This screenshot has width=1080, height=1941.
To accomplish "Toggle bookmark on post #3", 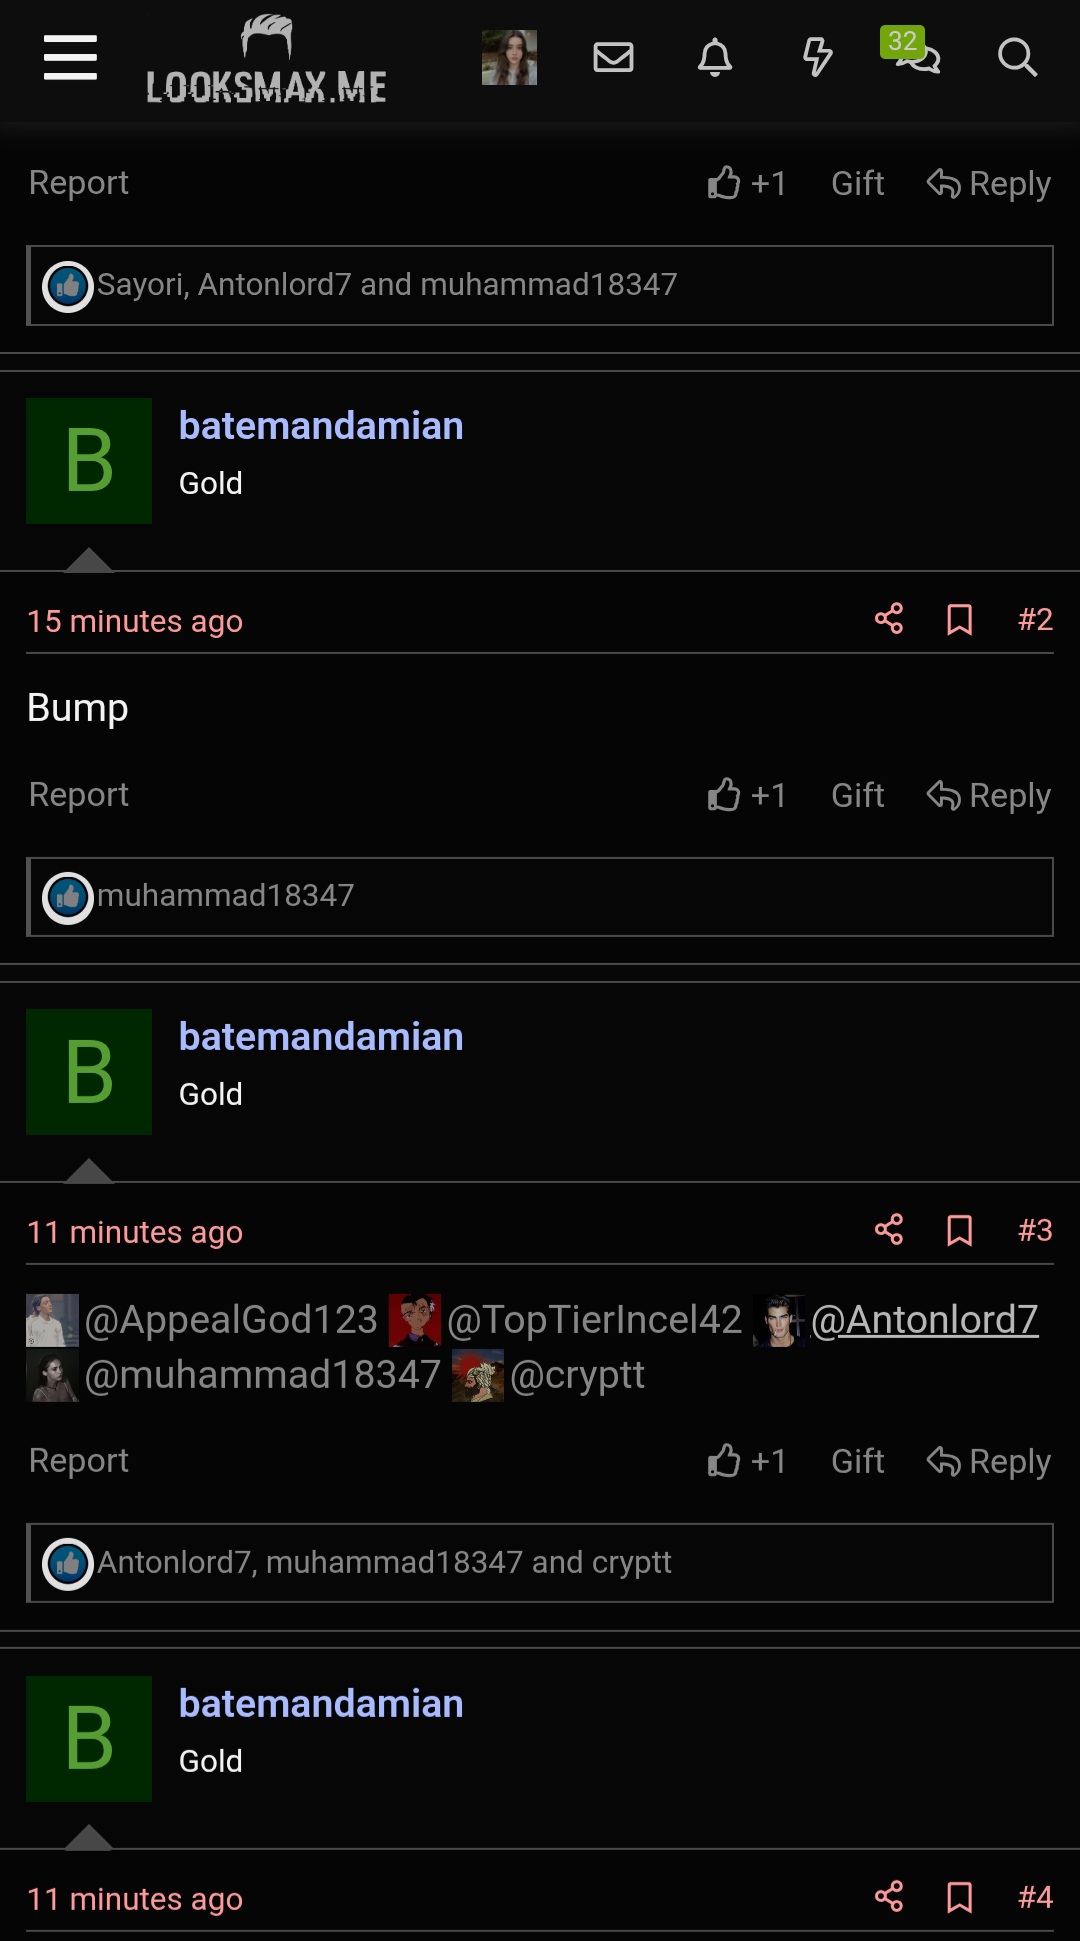I will point(960,1230).
